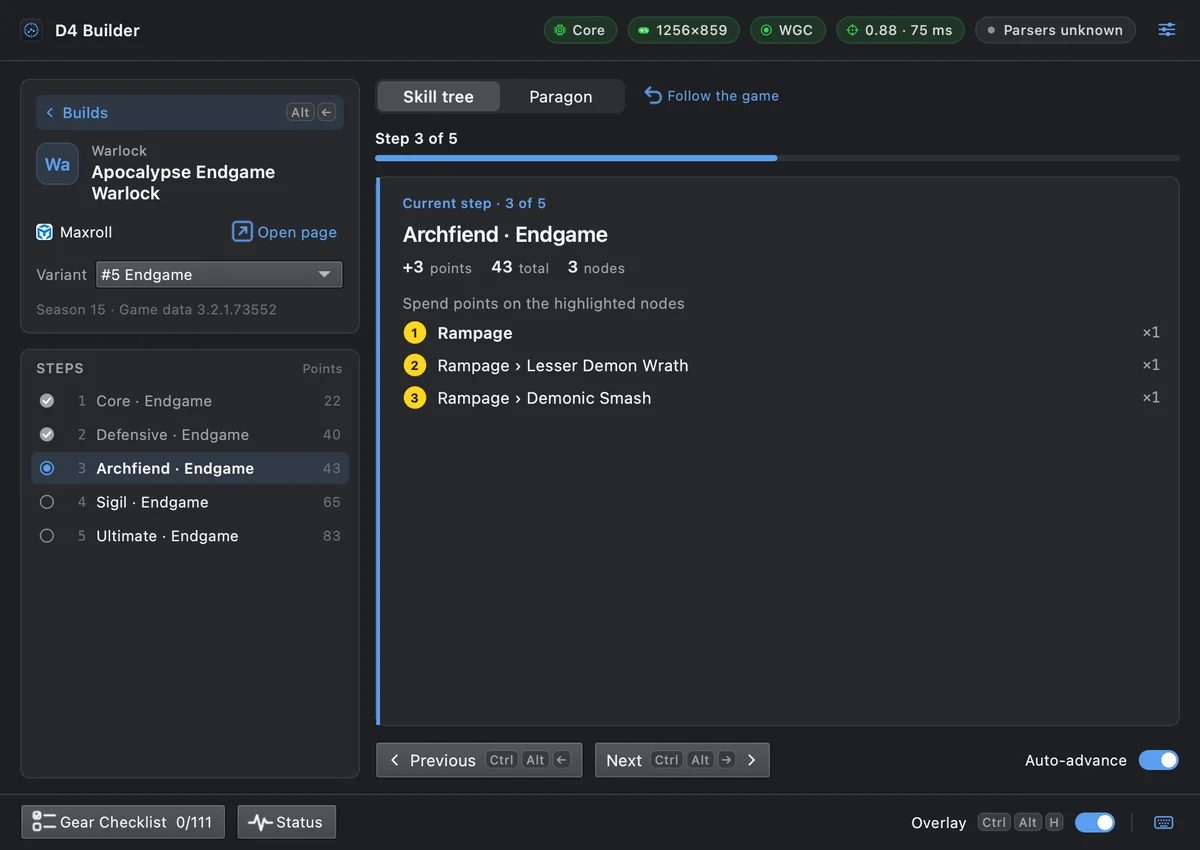
Task: Click the Next step button
Action: point(682,760)
